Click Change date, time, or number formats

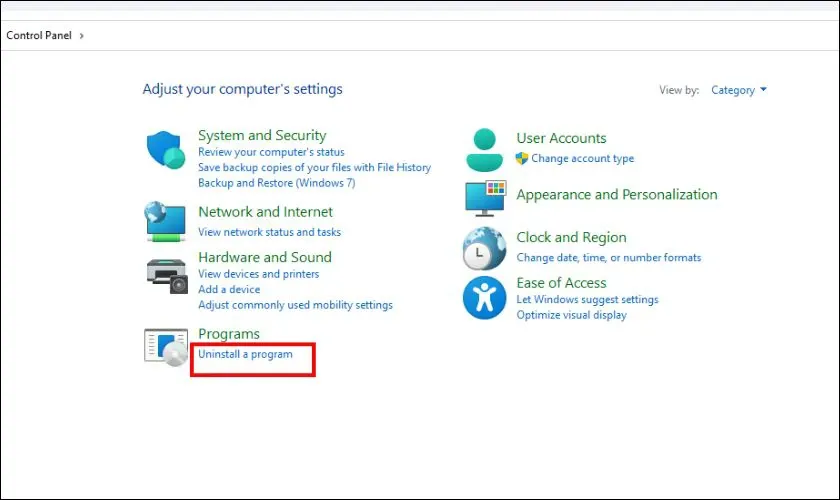(x=608, y=257)
